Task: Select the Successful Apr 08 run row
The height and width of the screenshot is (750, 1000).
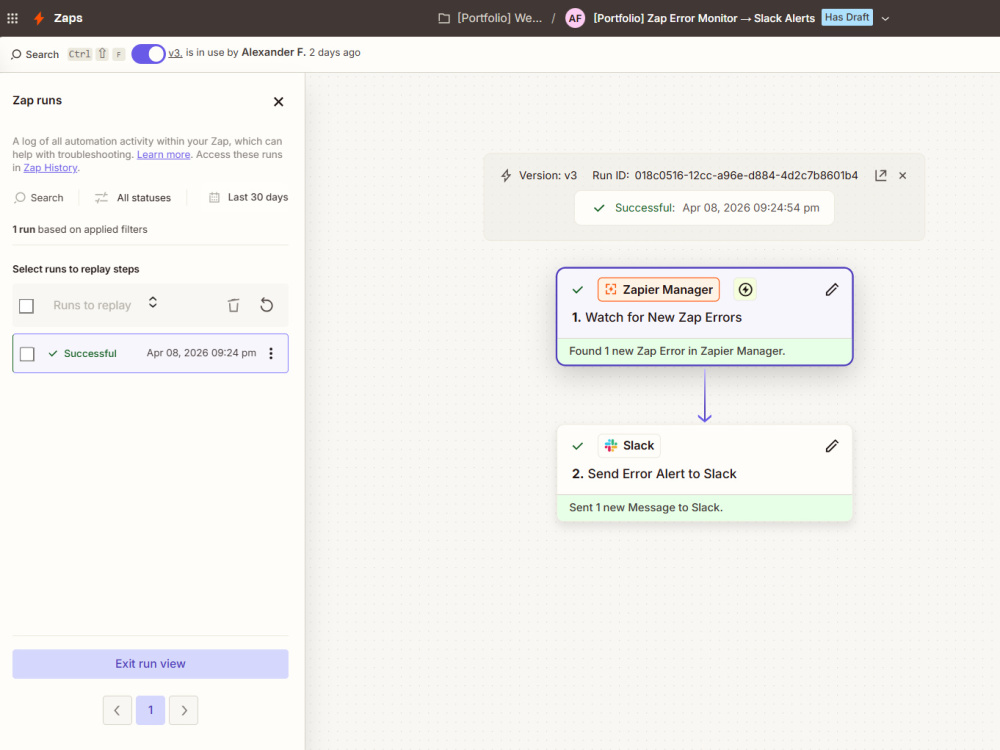Action: (x=151, y=353)
